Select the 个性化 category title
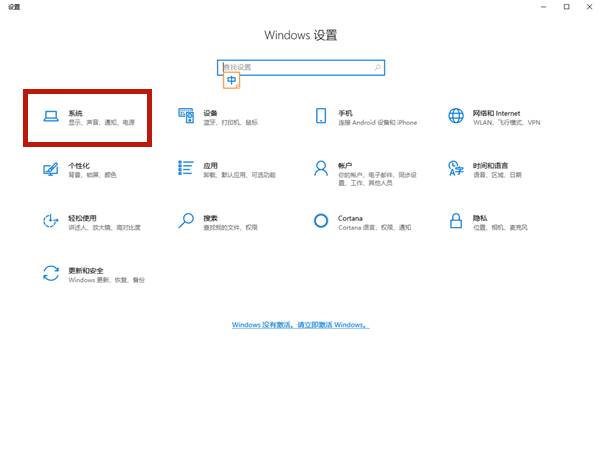The image size is (600, 450). coord(79,165)
